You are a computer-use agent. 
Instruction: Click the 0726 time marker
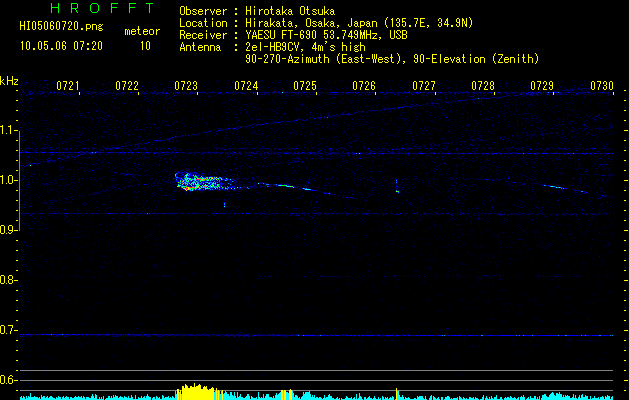pyautogui.click(x=364, y=86)
